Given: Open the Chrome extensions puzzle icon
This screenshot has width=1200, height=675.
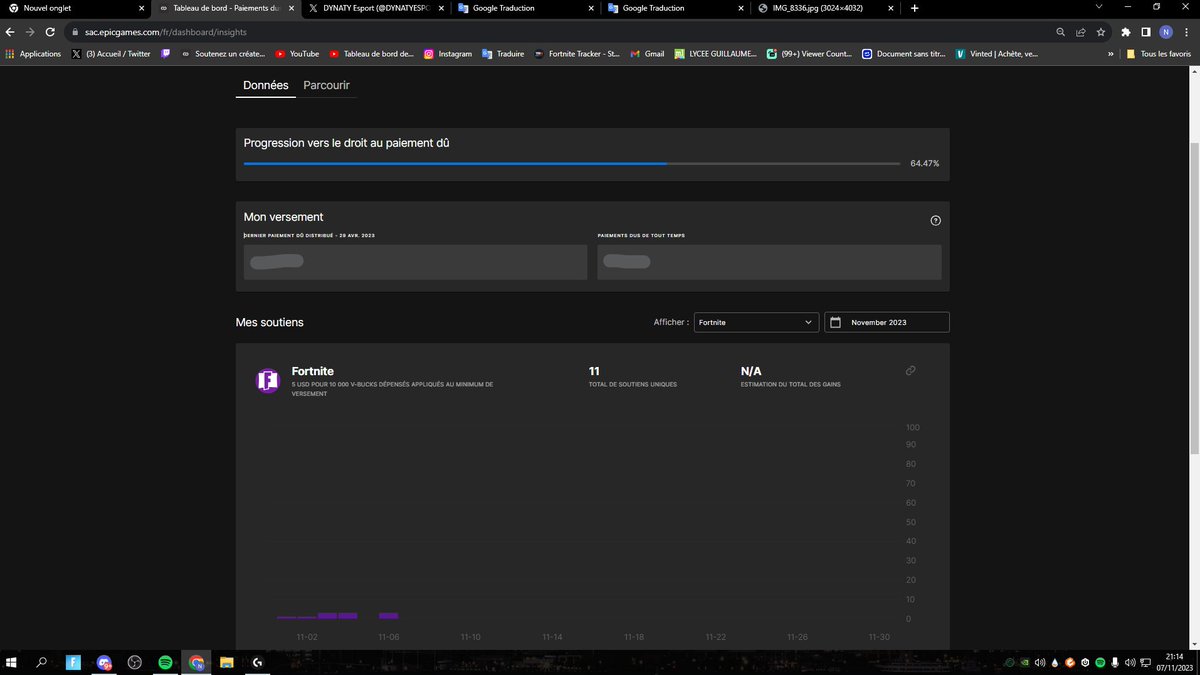Looking at the screenshot, I should (x=1127, y=32).
